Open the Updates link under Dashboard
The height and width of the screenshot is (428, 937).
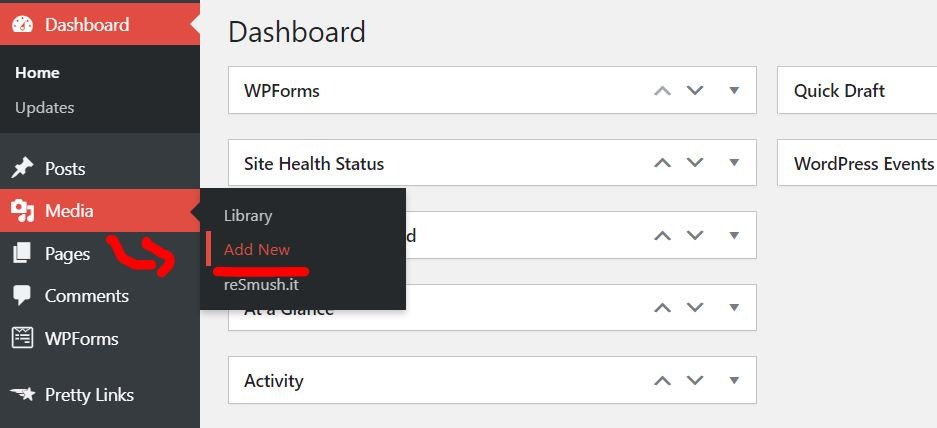click(45, 108)
